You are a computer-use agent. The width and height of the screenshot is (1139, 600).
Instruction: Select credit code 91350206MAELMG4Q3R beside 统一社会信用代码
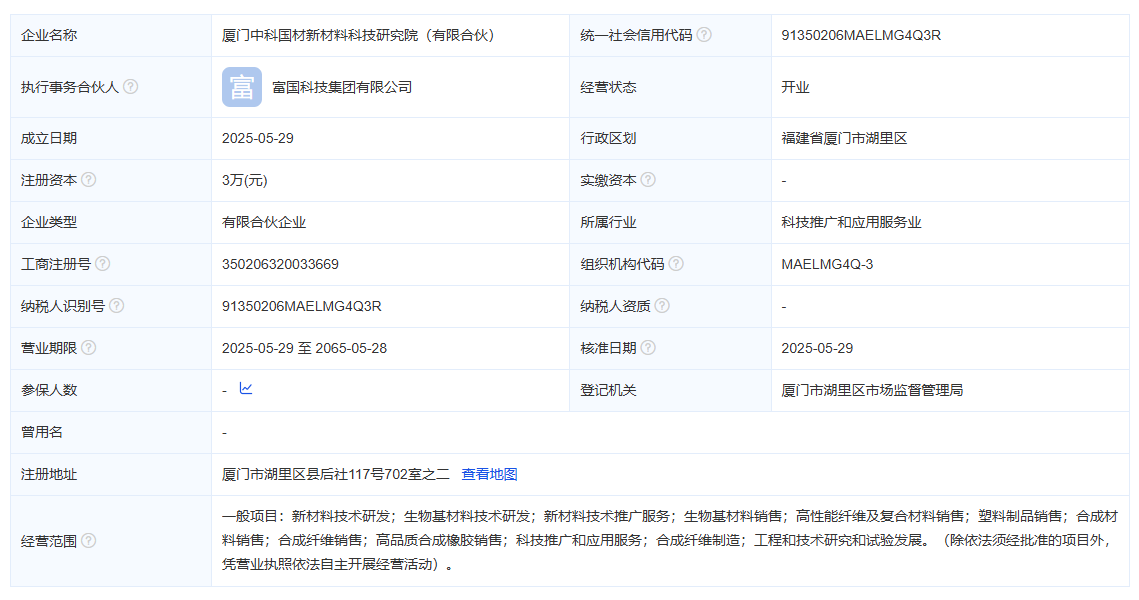tap(861, 35)
